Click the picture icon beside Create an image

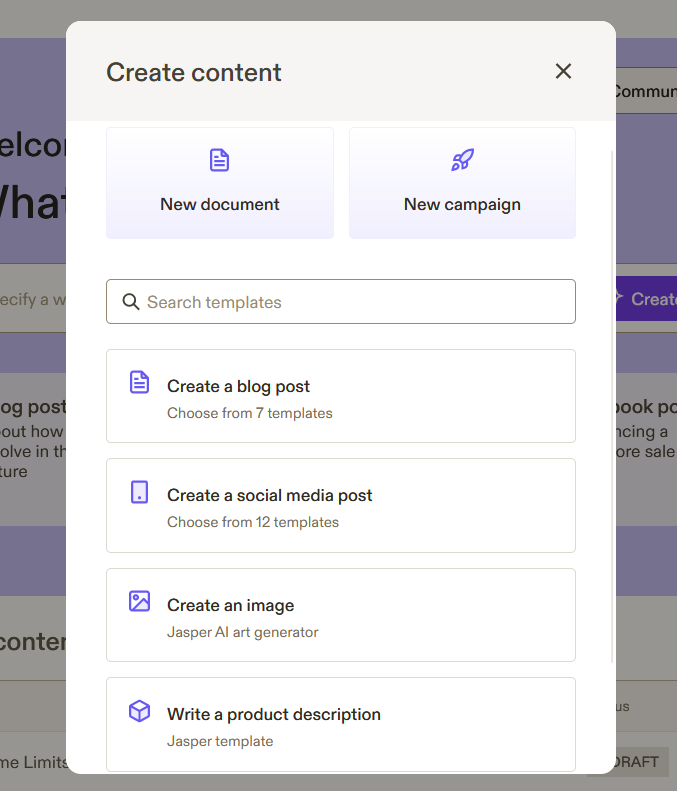140,601
